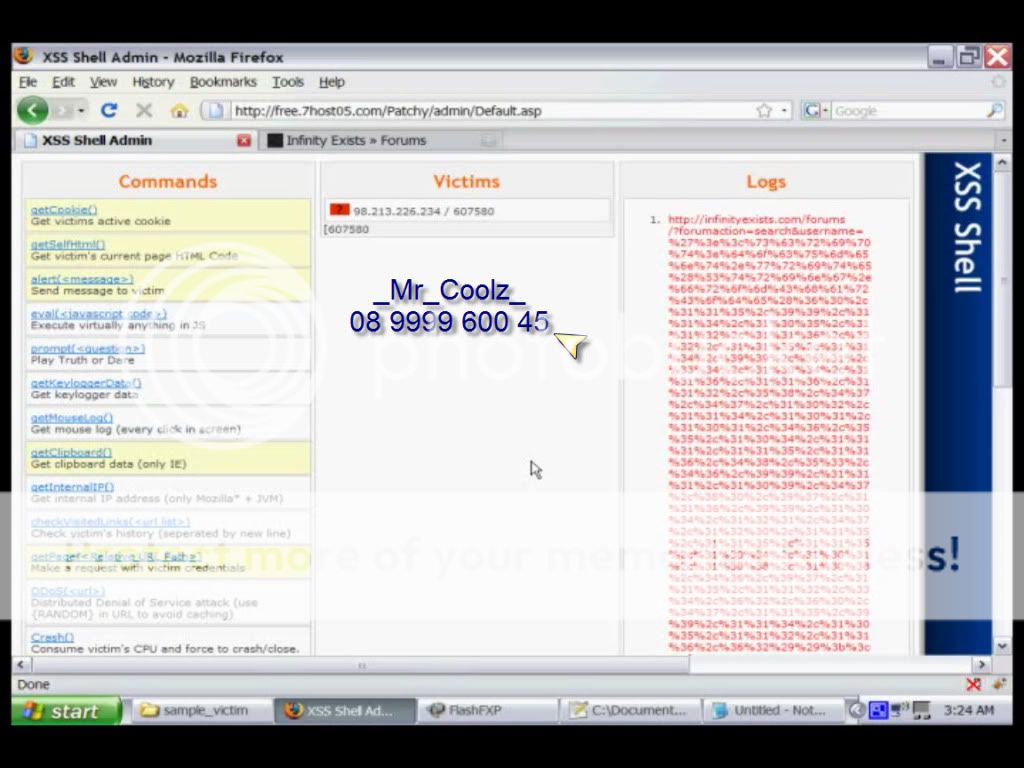Screen dimensions: 1024x768
Task: Click the orange icon at status bar's right end
Action: pyautogui.click(x=999, y=684)
